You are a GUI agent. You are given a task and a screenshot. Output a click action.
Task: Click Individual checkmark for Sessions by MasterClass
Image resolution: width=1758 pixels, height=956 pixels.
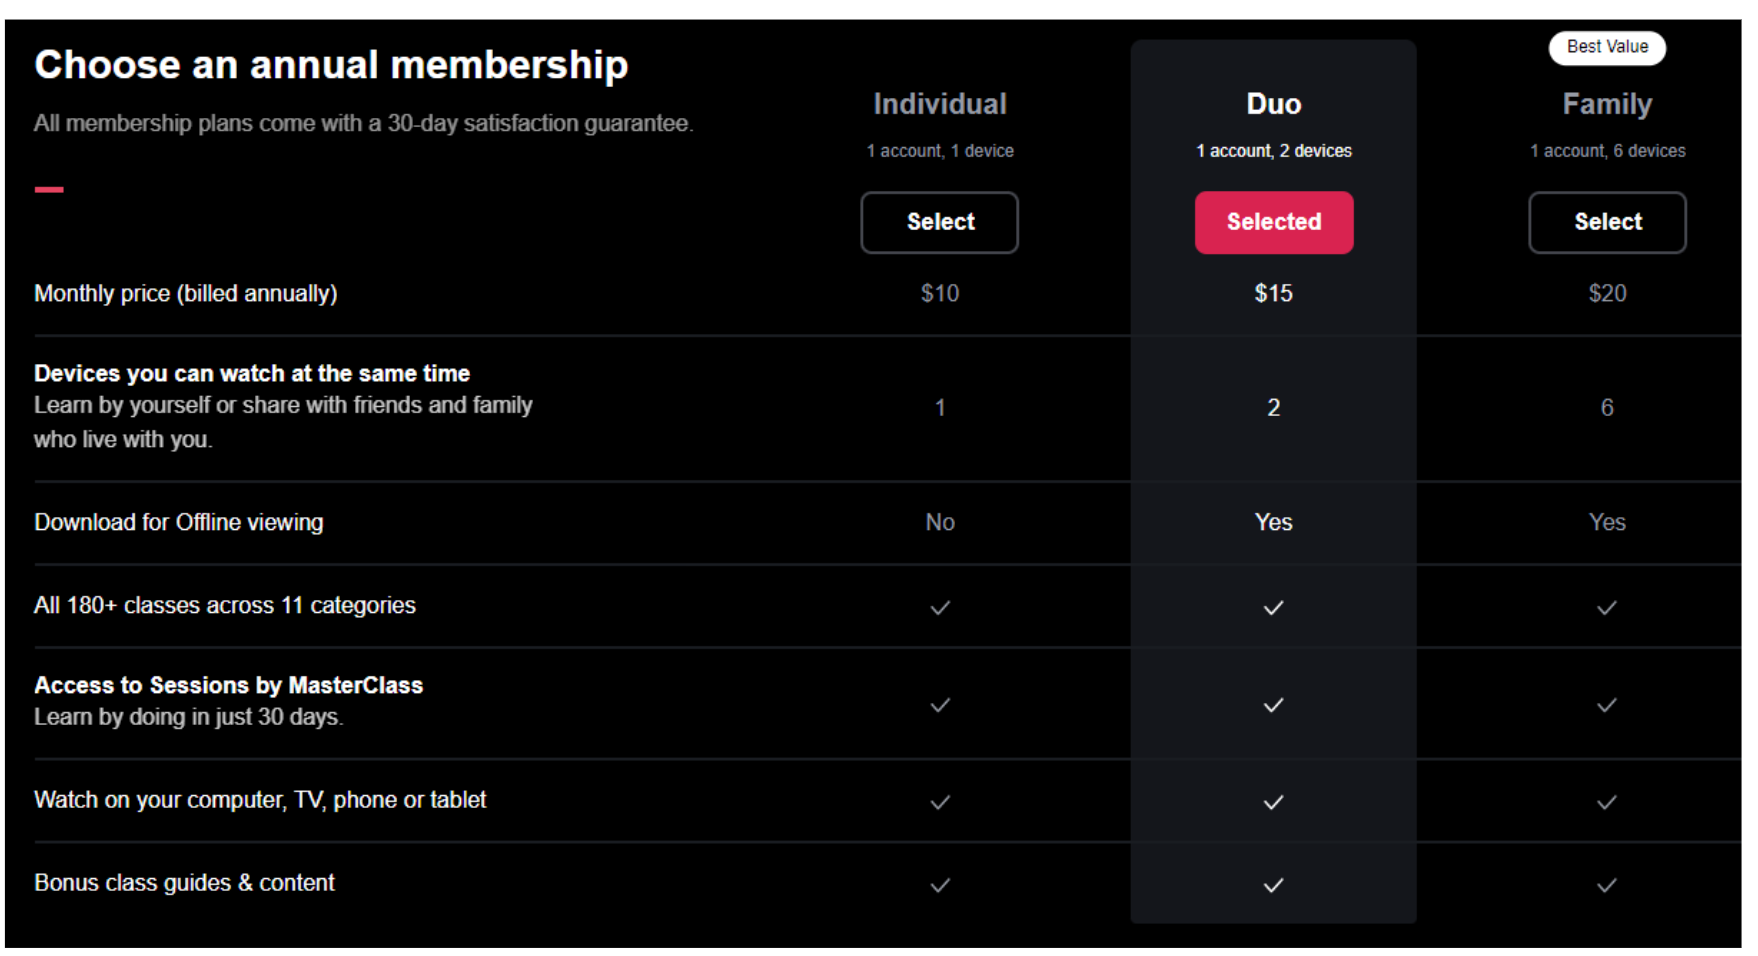(939, 705)
